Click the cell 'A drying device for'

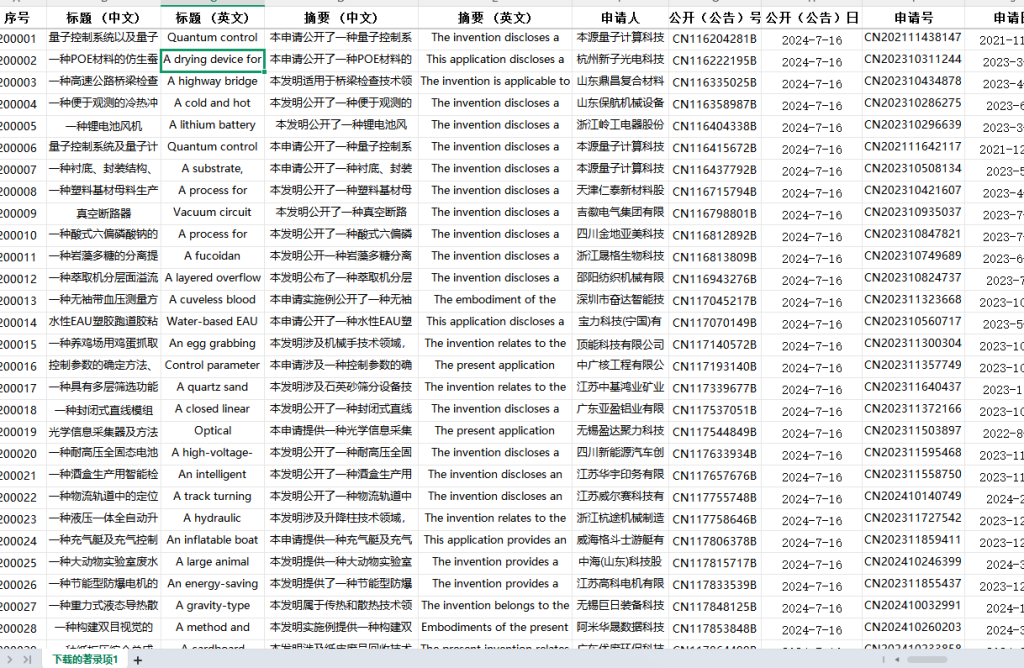point(212,59)
